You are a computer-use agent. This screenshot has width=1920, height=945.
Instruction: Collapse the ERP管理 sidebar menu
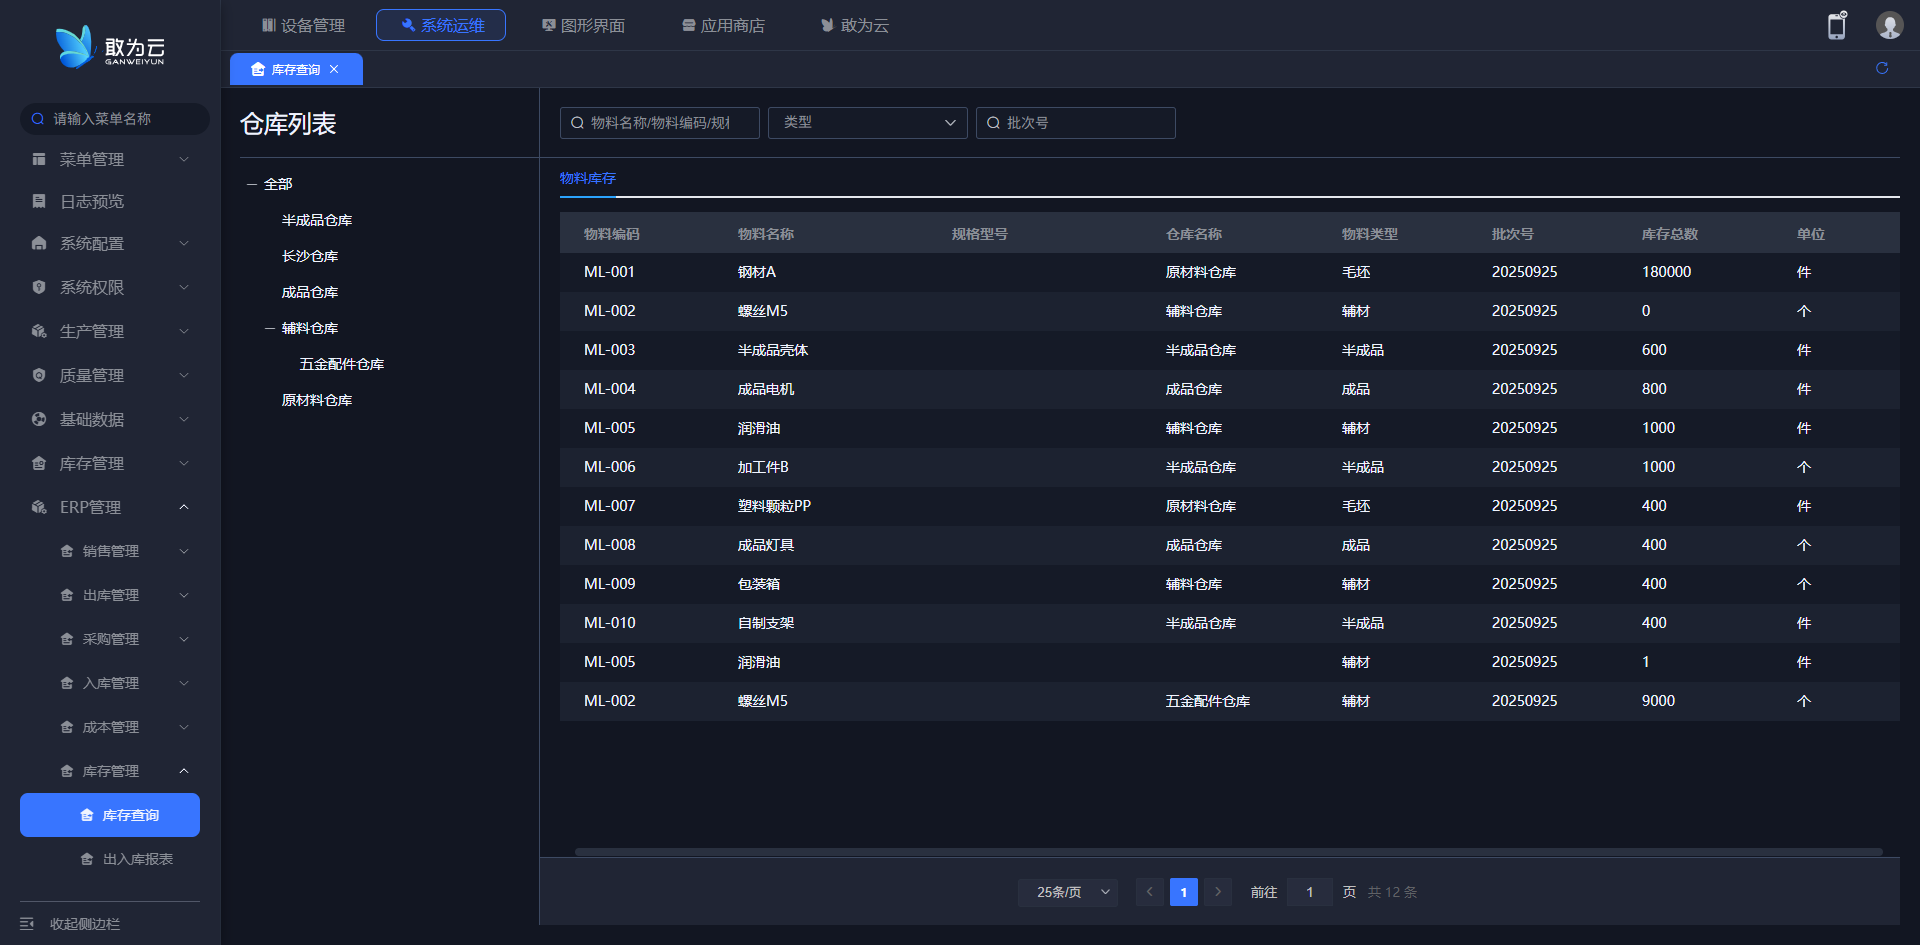pos(184,507)
